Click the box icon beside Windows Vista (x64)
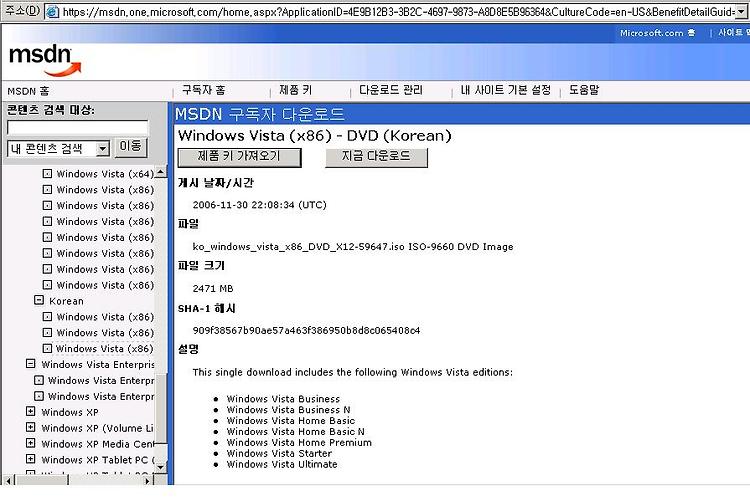The image size is (750, 501). [x=47, y=174]
